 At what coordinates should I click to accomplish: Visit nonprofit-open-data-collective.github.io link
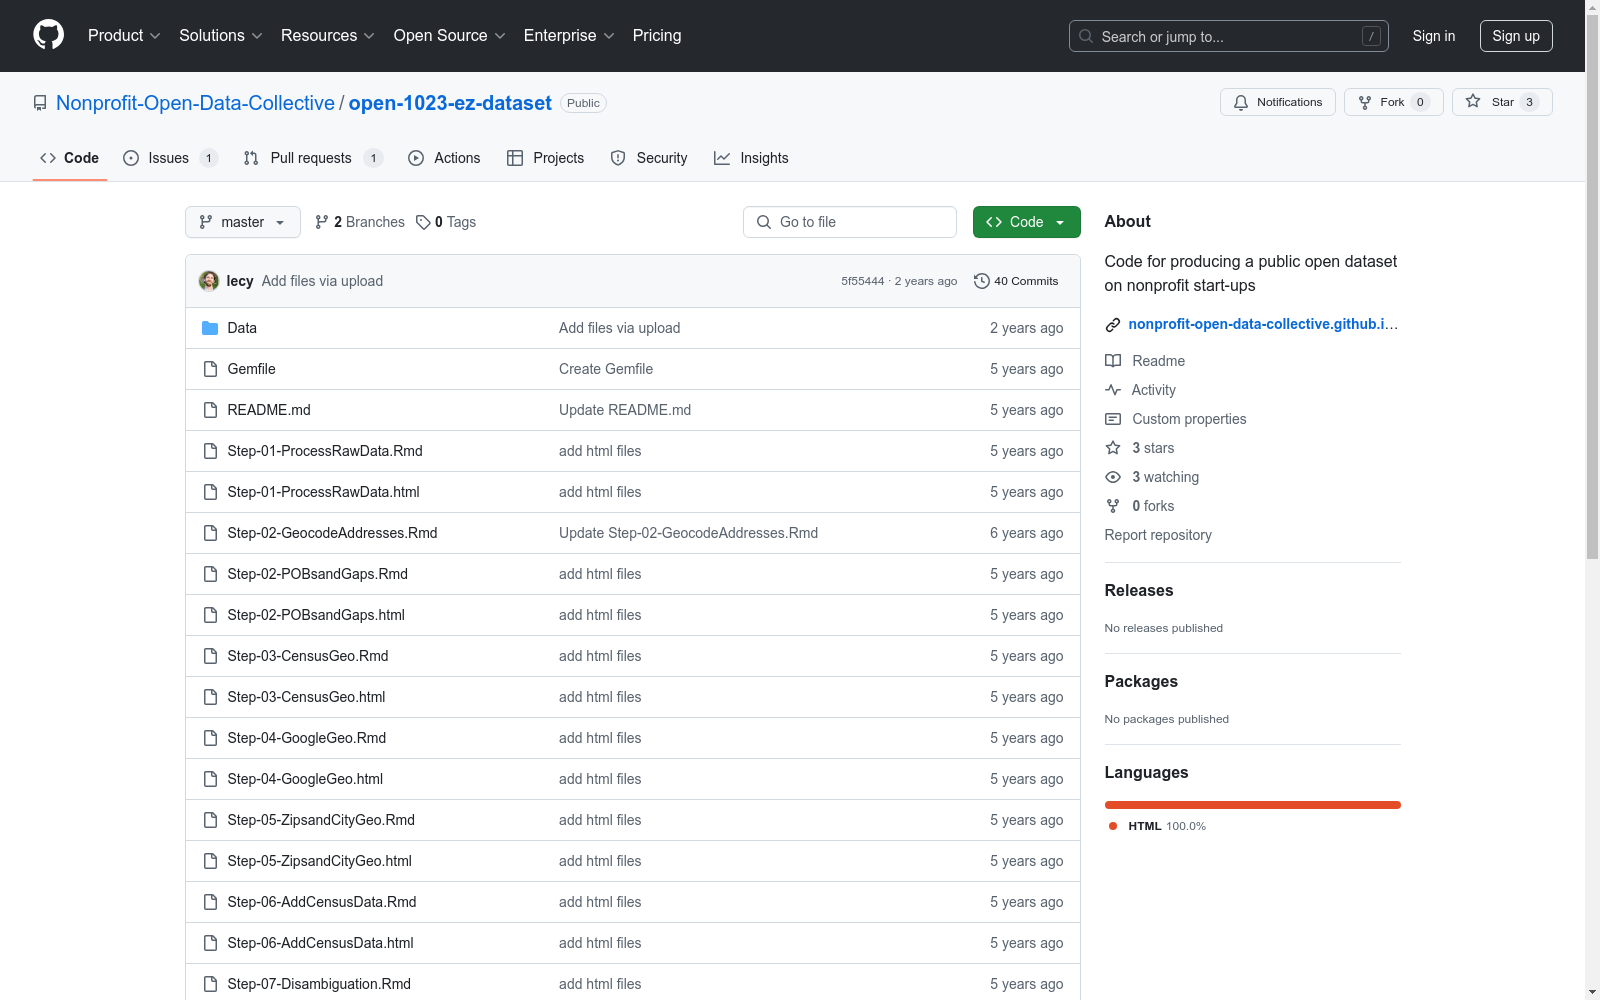click(x=1263, y=324)
